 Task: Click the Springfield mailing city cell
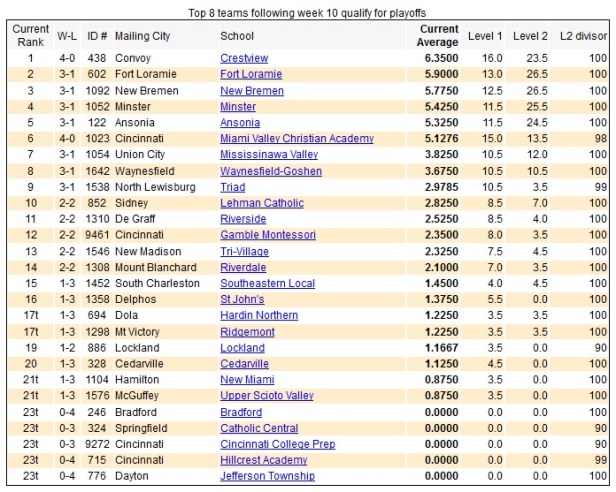tap(141, 428)
